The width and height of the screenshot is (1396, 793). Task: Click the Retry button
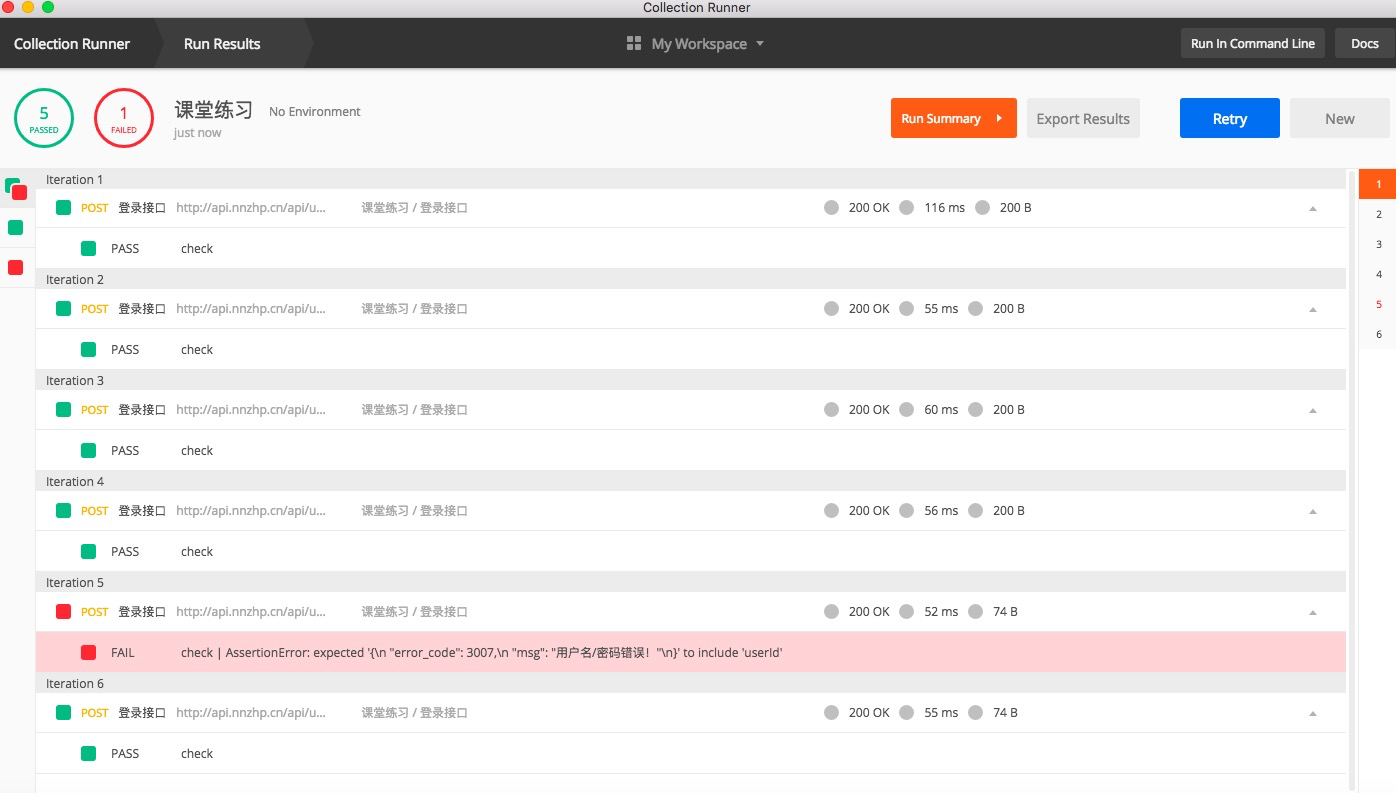(1229, 118)
